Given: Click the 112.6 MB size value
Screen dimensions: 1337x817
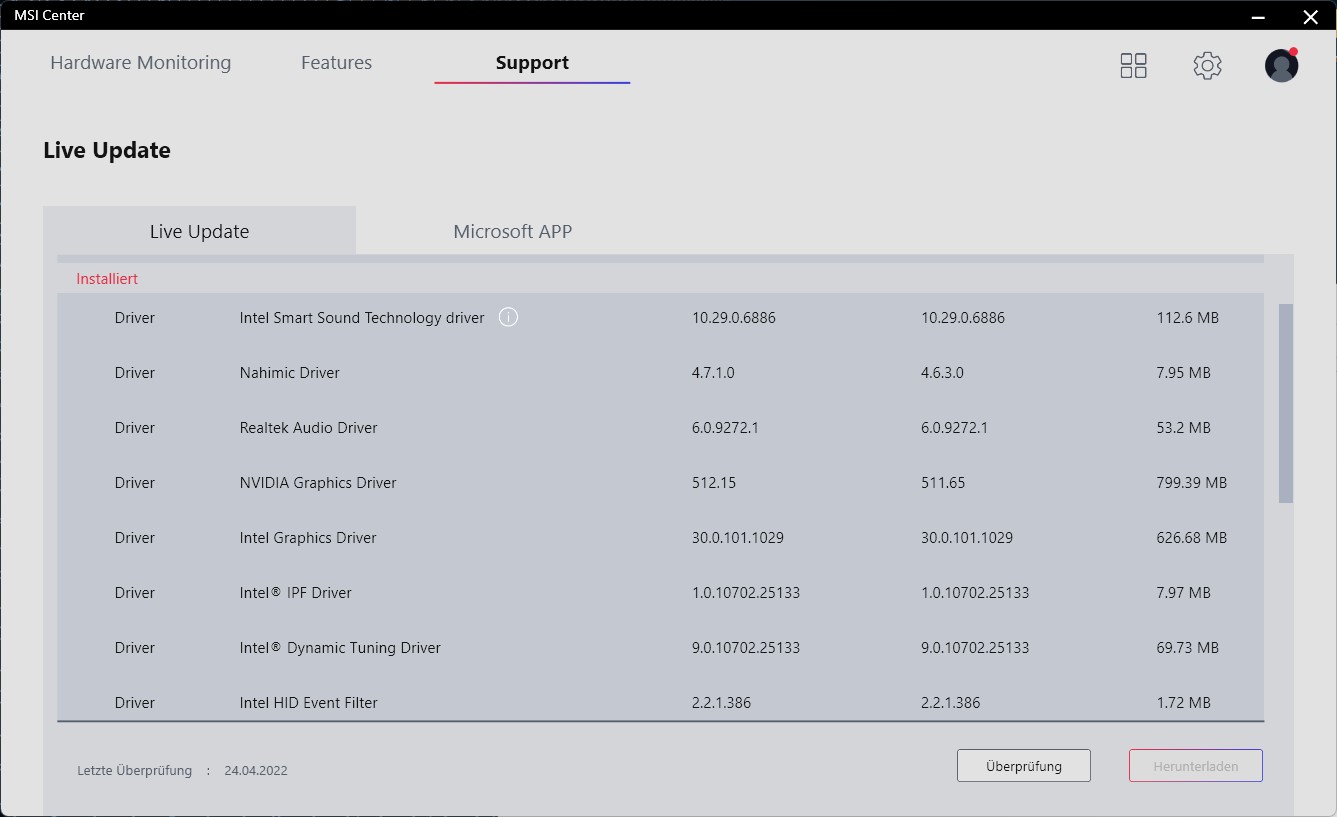Looking at the screenshot, I should coord(1188,318).
